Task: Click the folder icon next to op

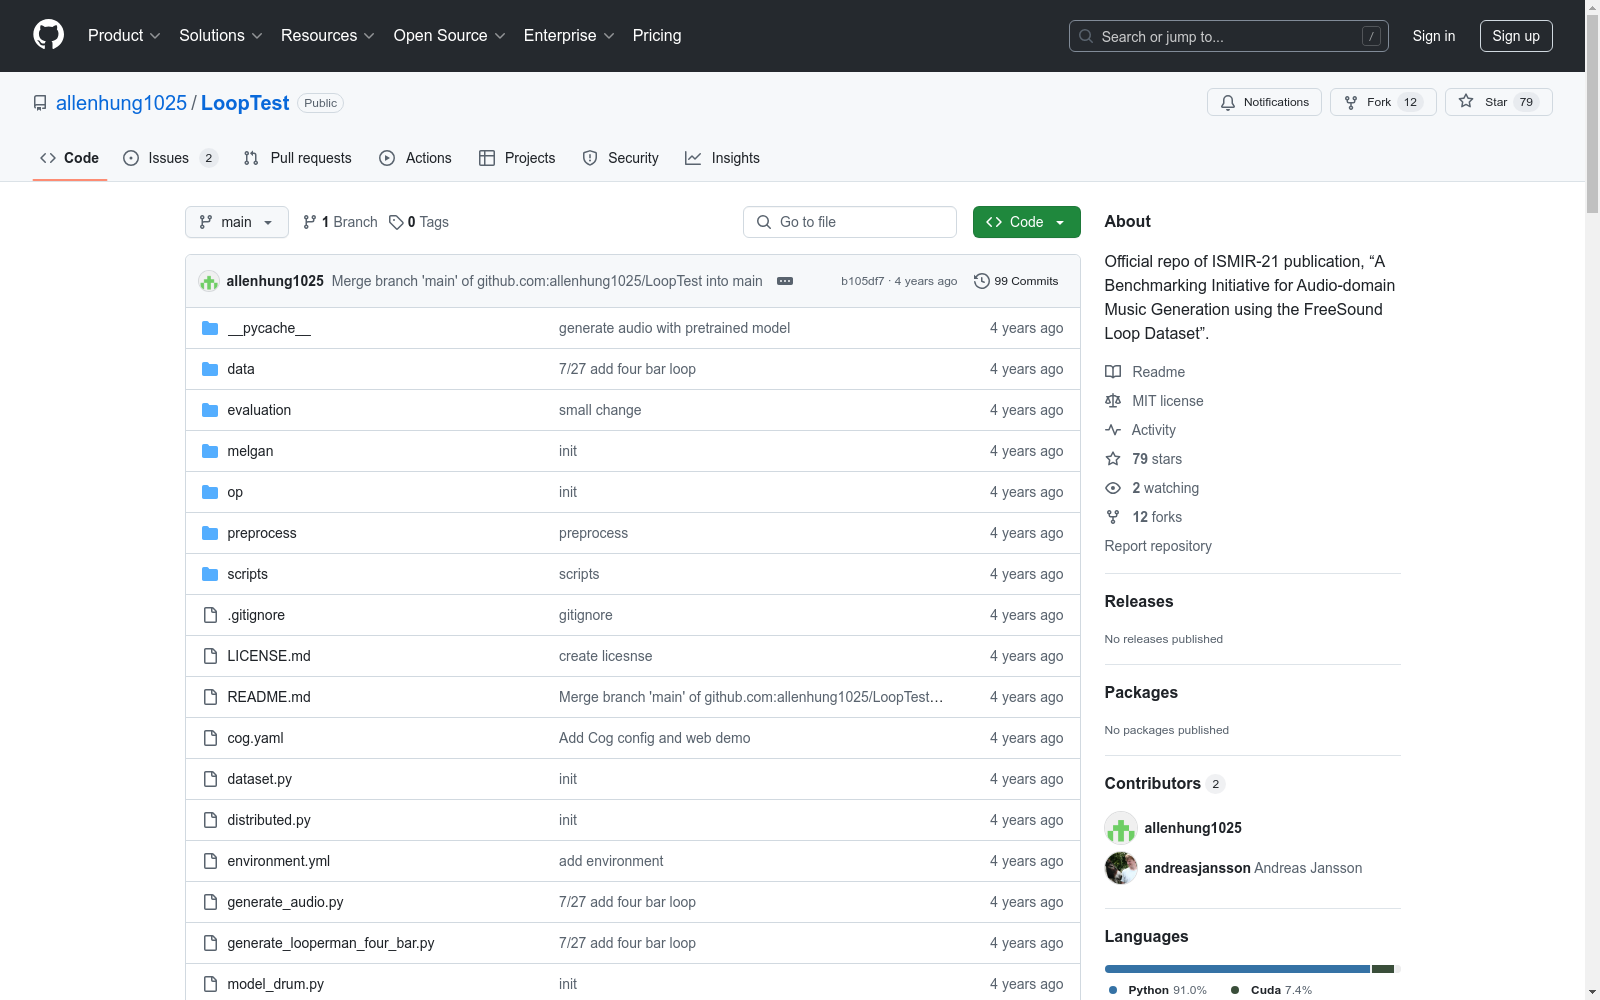Action: (210, 492)
